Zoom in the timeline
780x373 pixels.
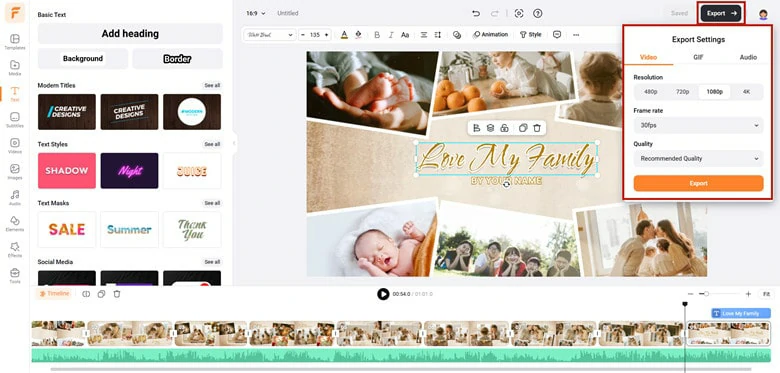tap(748, 294)
